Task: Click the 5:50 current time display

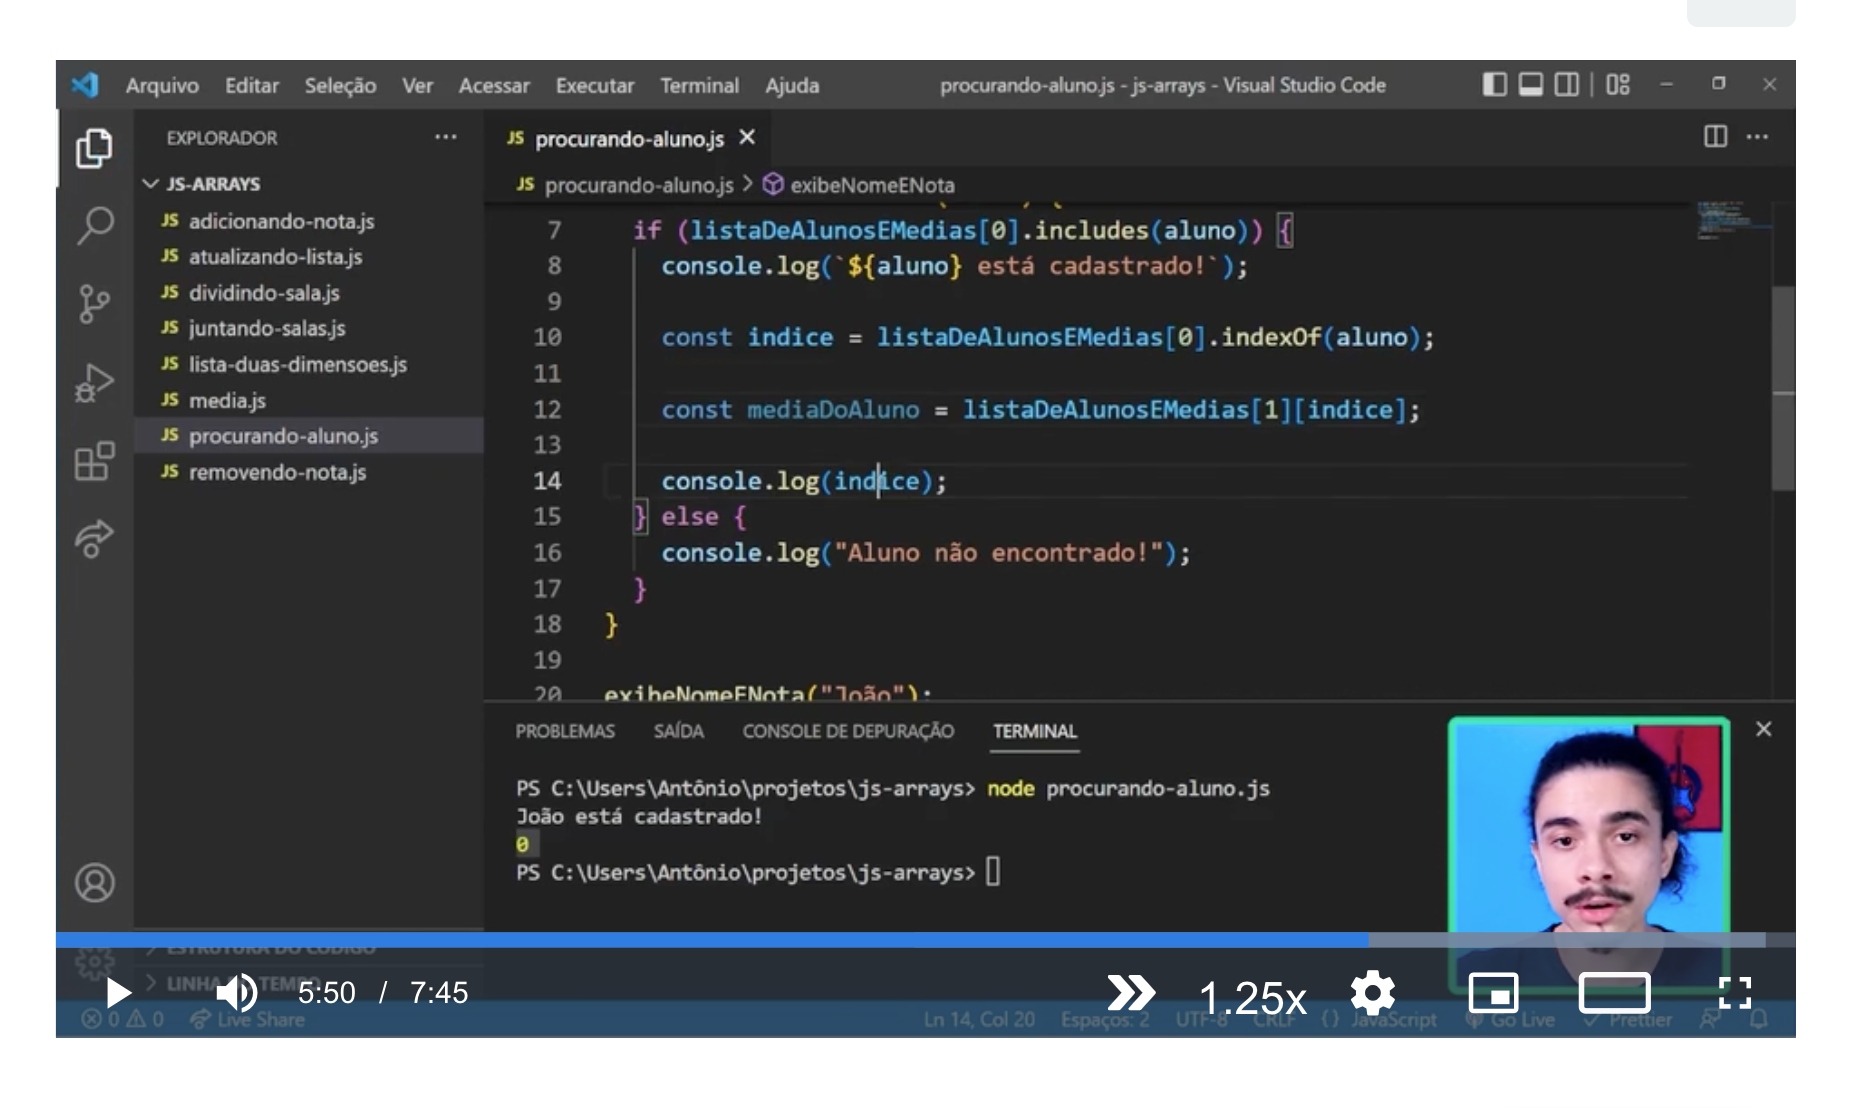Action: (326, 993)
